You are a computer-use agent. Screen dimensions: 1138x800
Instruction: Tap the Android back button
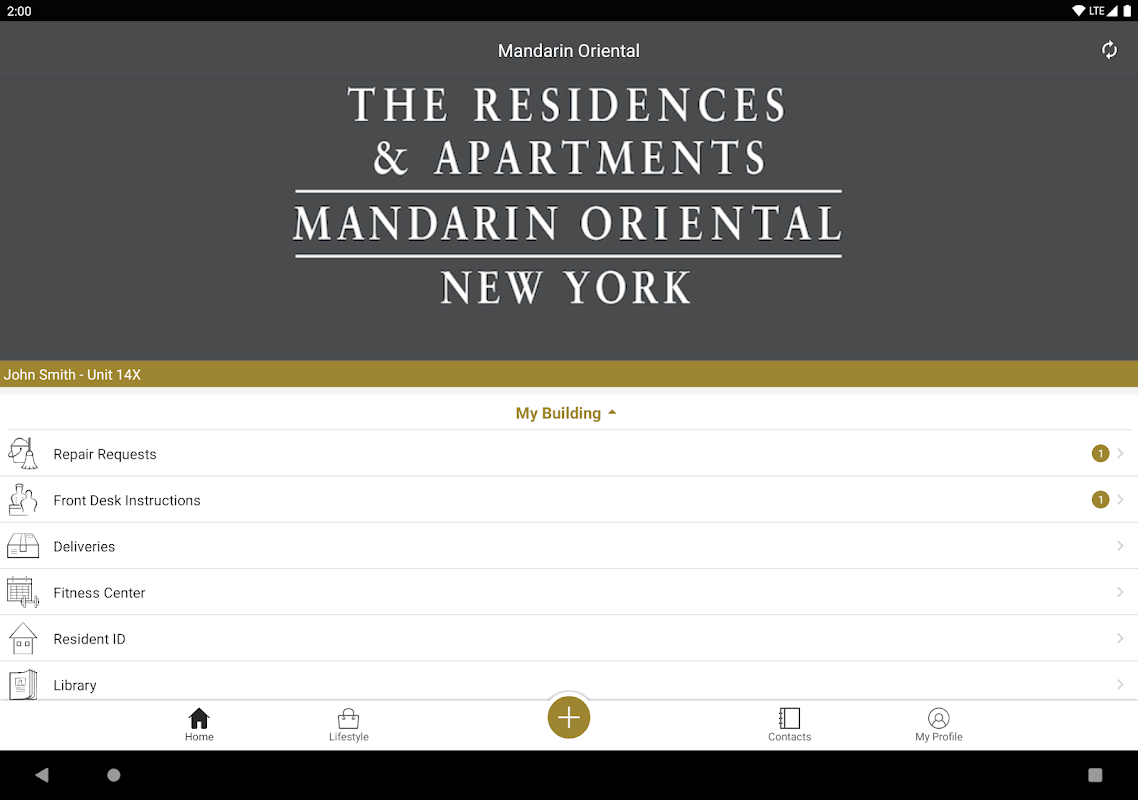(42, 775)
